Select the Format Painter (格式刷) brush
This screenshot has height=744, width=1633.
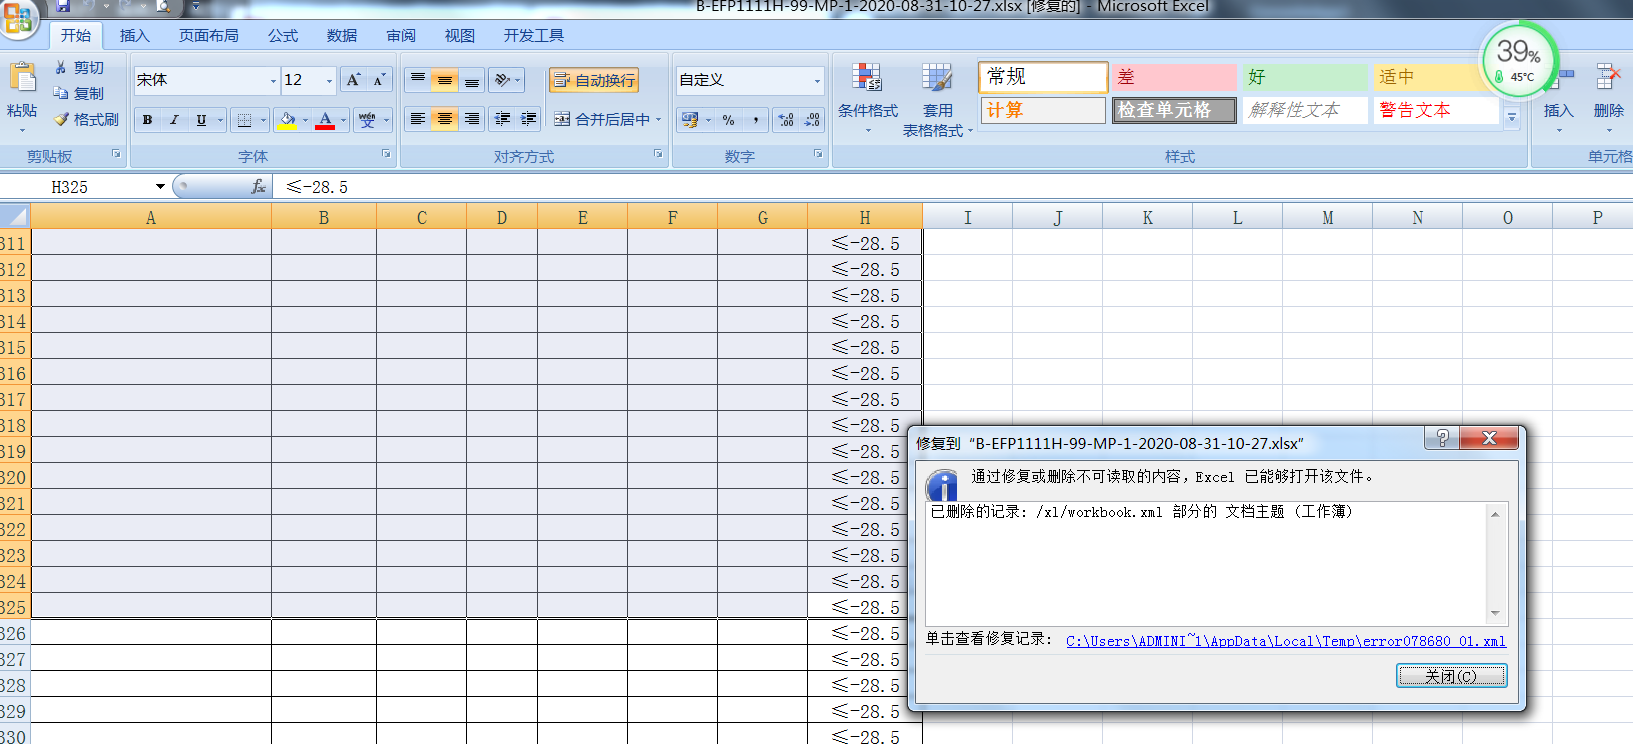point(61,119)
